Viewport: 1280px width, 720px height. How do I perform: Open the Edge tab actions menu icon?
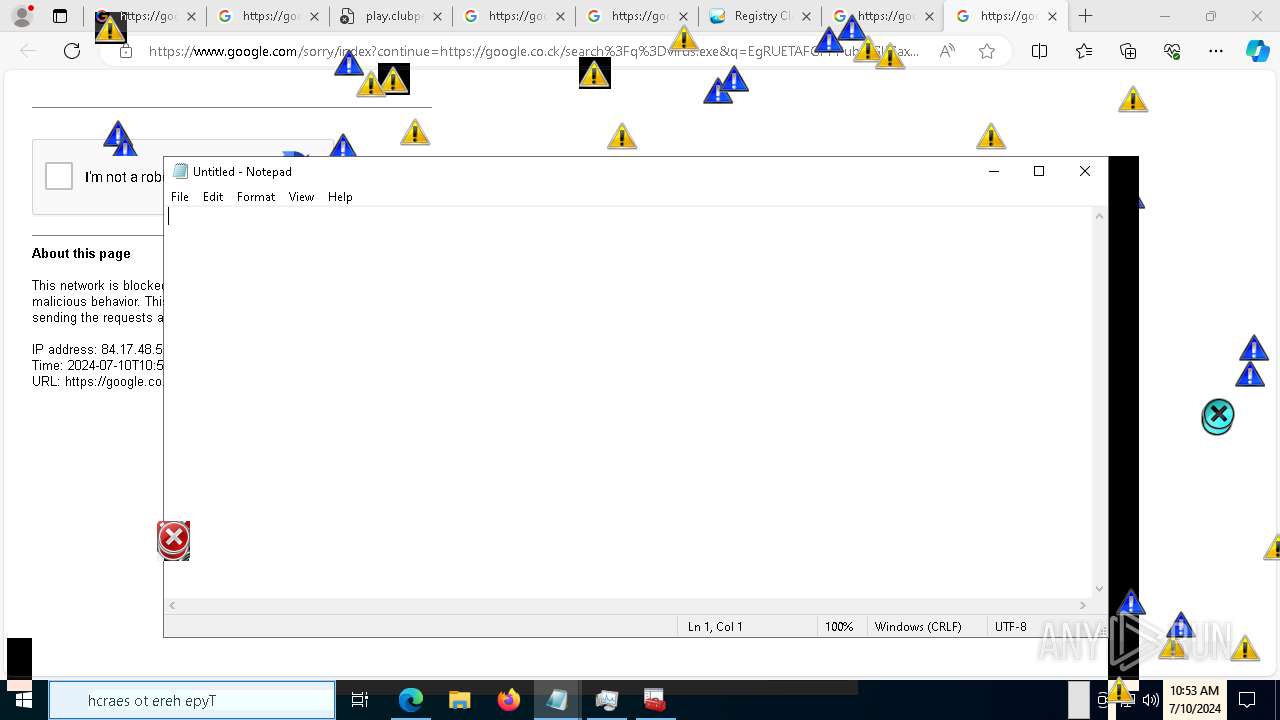click(60, 16)
